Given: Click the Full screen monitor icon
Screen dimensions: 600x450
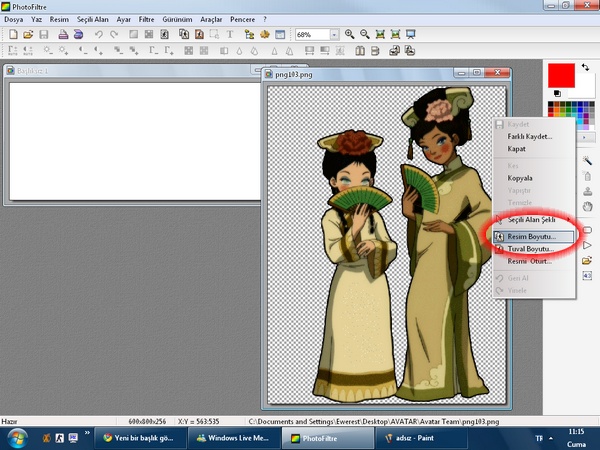Looking at the screenshot, I should [x=411, y=34].
